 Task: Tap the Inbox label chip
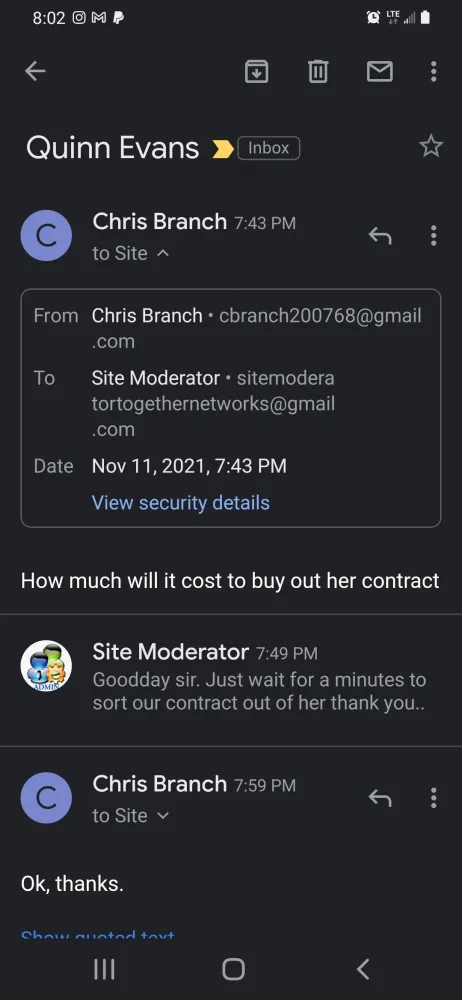pyautogui.click(x=269, y=148)
